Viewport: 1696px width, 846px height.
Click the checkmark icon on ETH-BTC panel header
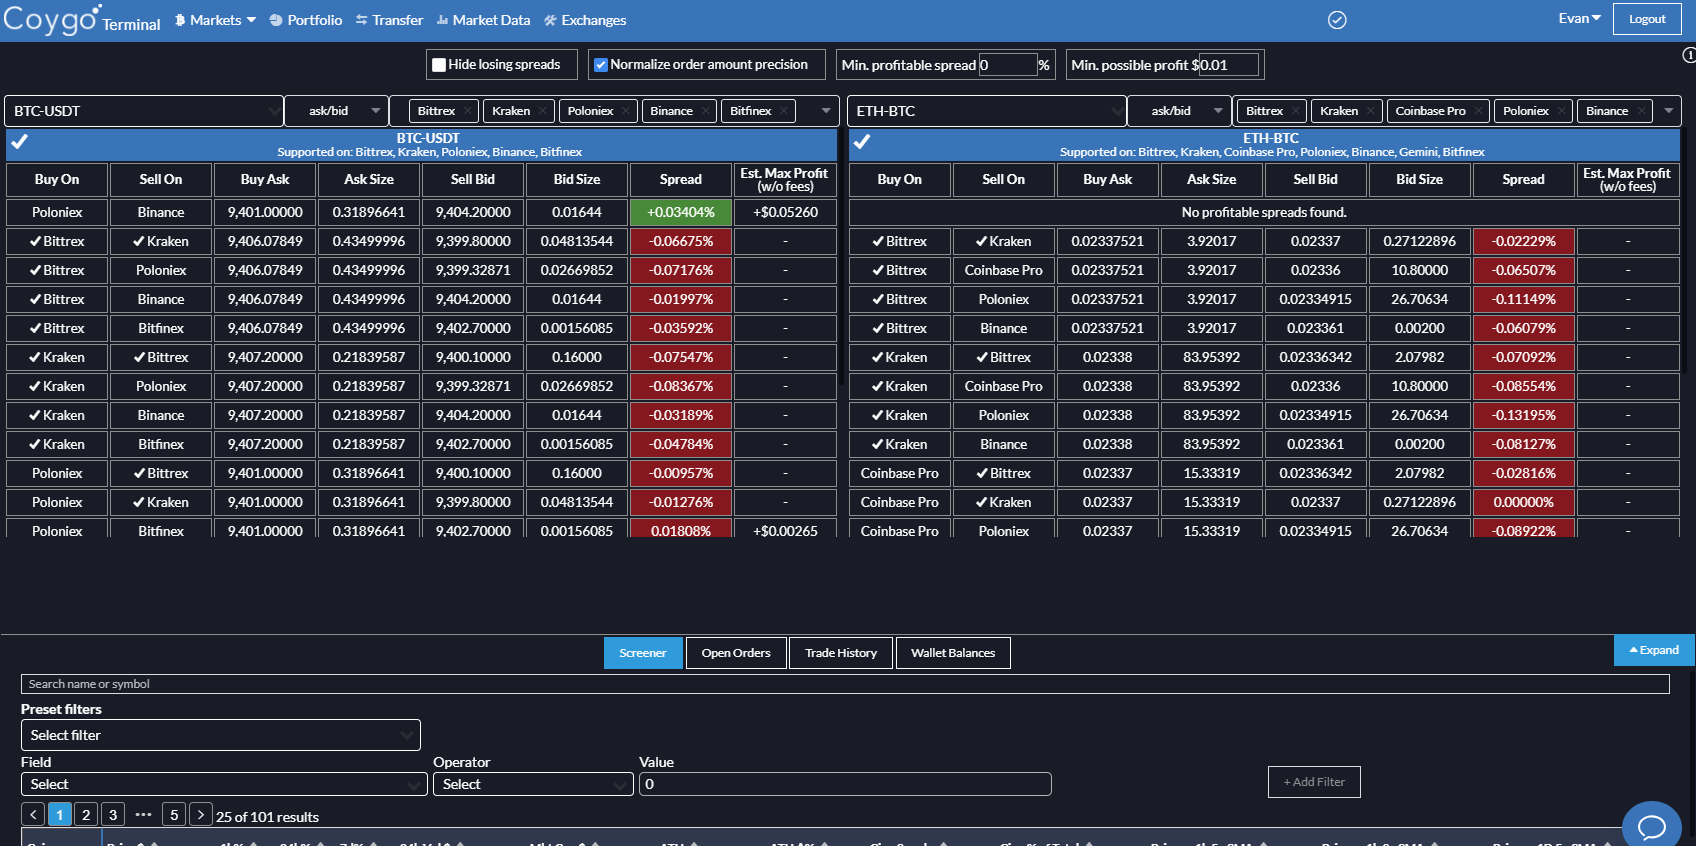click(862, 142)
